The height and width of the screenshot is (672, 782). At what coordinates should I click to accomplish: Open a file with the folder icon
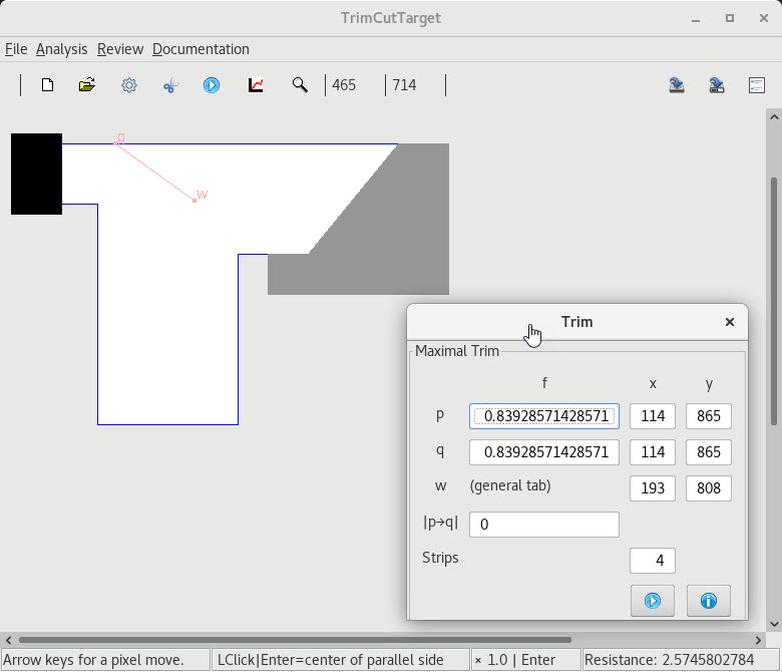point(87,85)
